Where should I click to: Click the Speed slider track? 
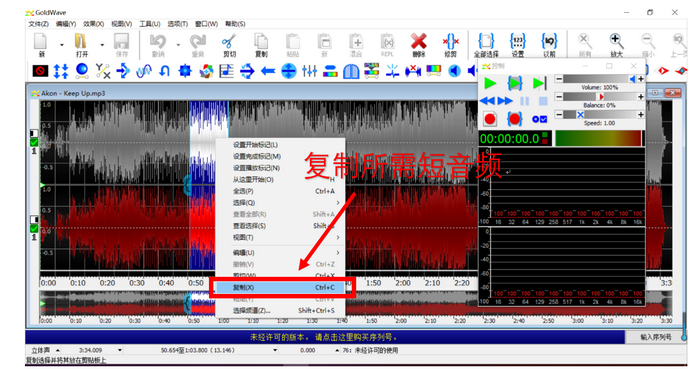(x=600, y=115)
